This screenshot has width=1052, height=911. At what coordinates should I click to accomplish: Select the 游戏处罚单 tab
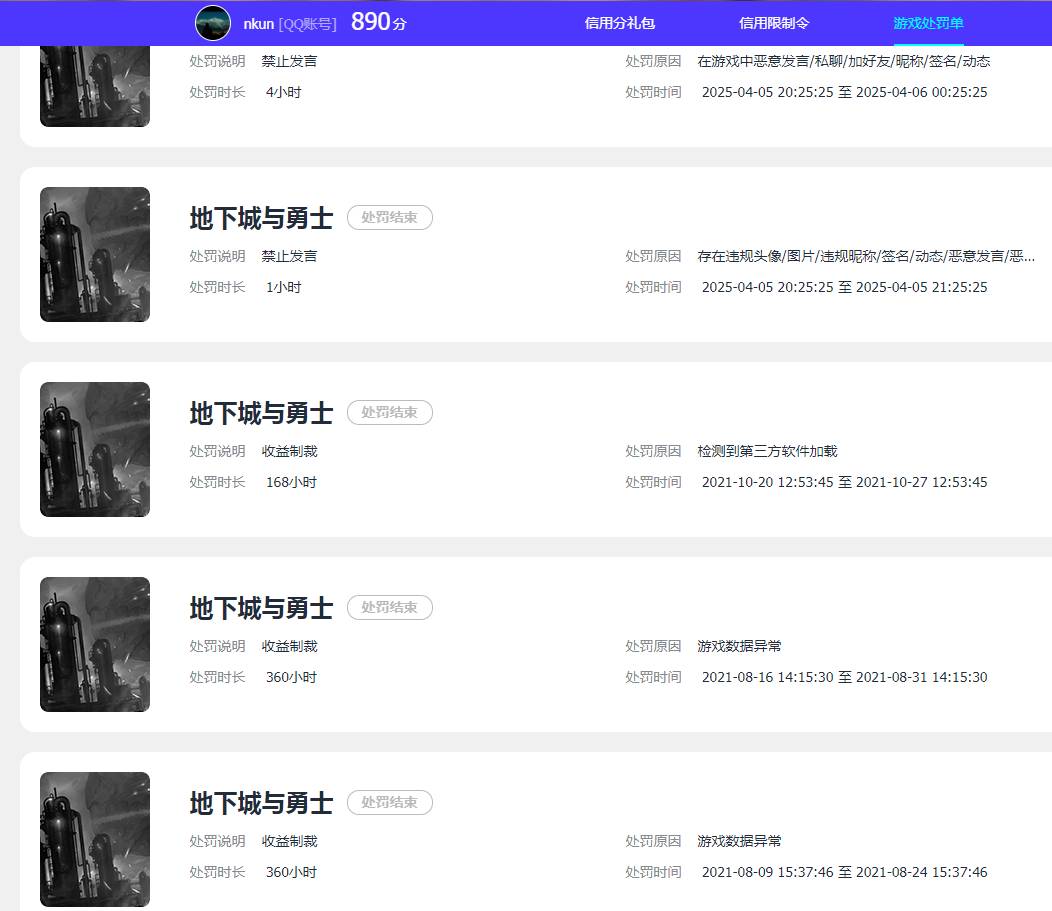(928, 23)
